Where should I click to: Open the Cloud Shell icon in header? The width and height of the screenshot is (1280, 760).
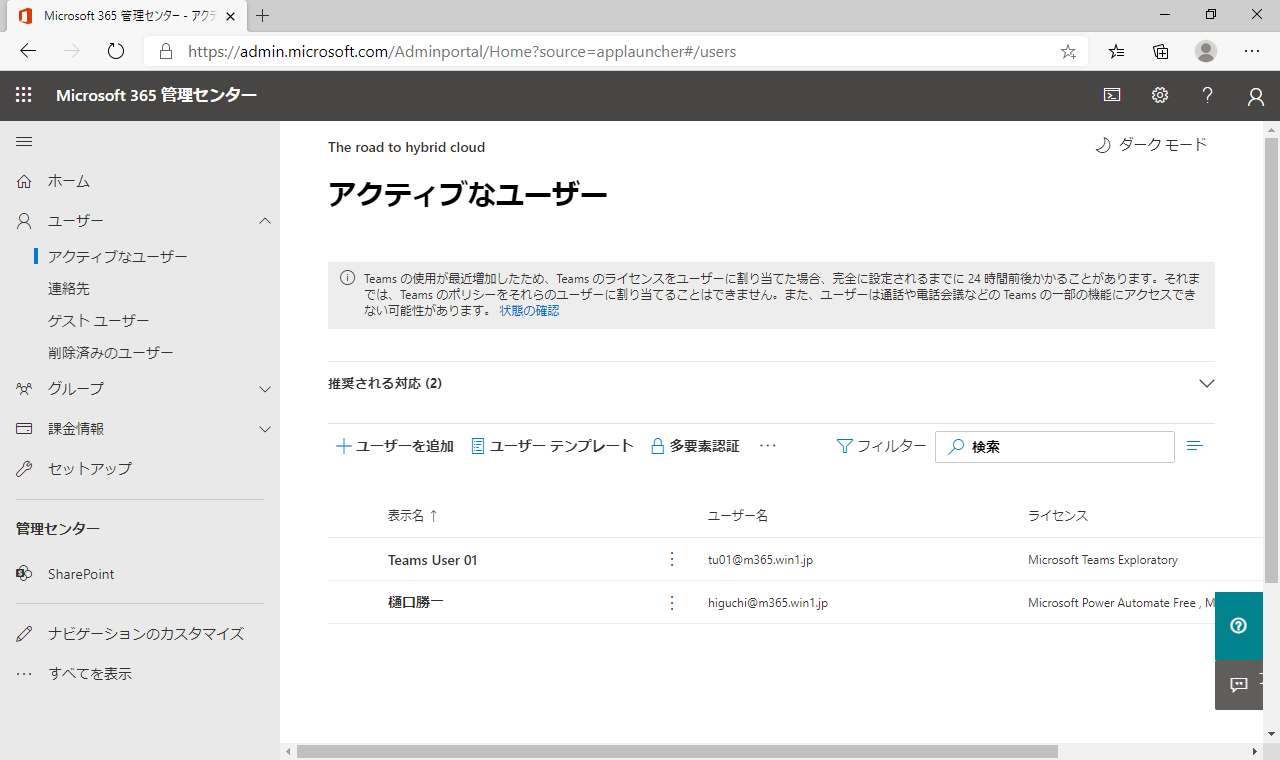[1111, 95]
